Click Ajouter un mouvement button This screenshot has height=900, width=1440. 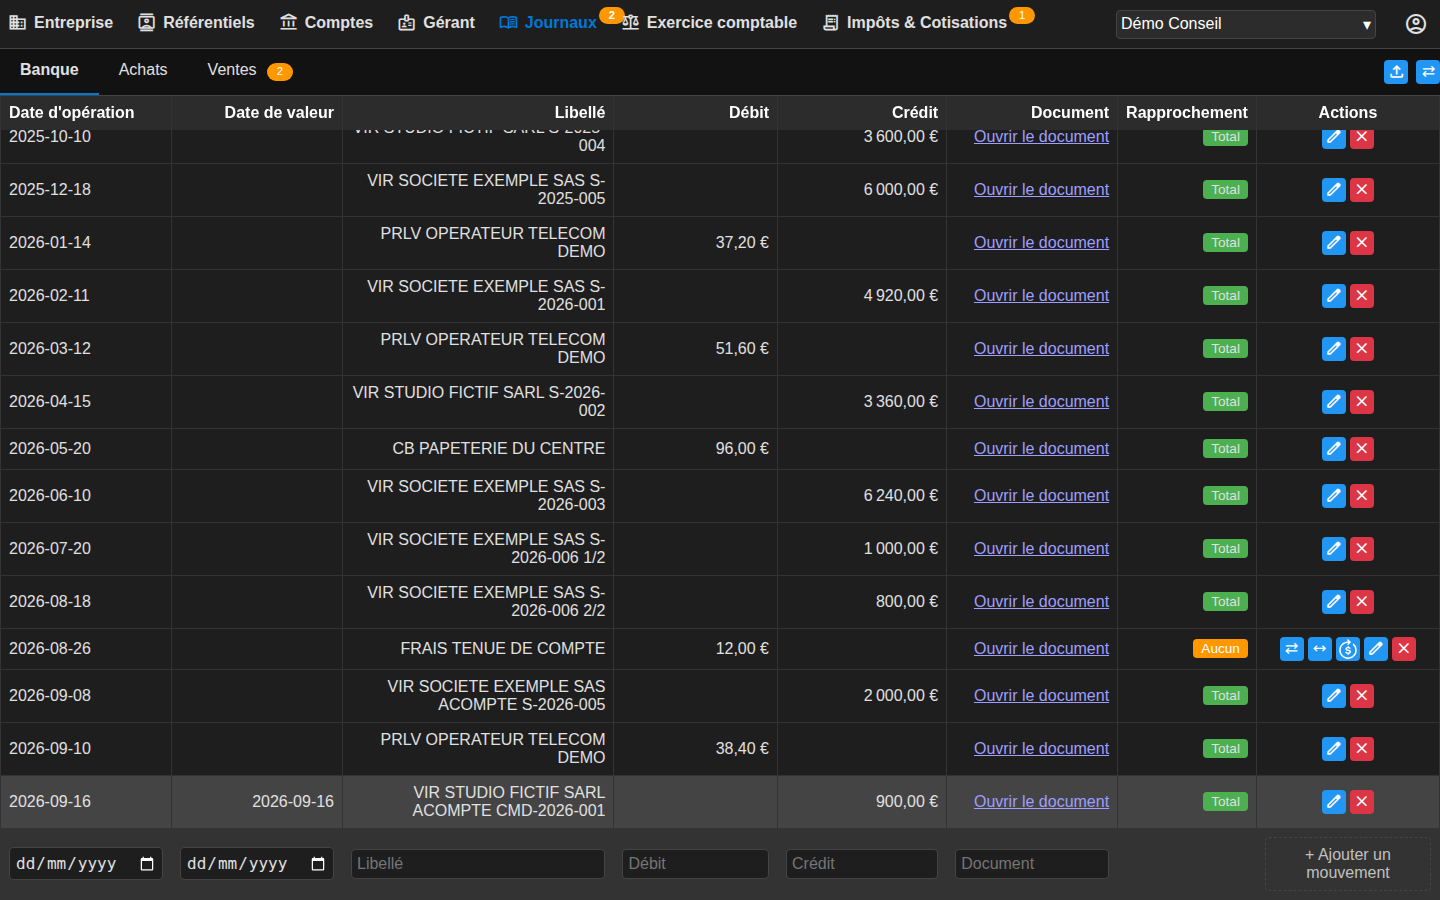(1348, 864)
